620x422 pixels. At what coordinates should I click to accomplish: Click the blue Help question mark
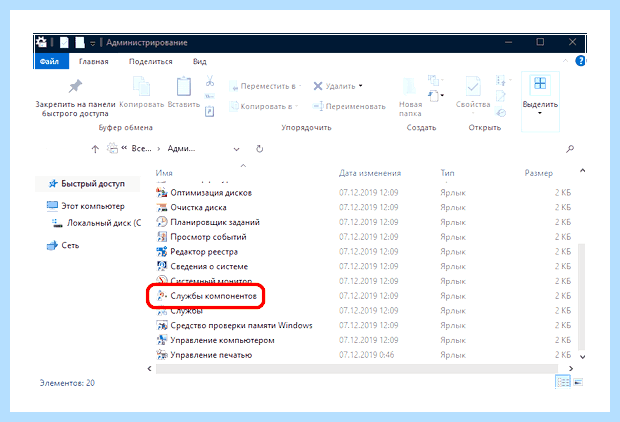pos(580,61)
